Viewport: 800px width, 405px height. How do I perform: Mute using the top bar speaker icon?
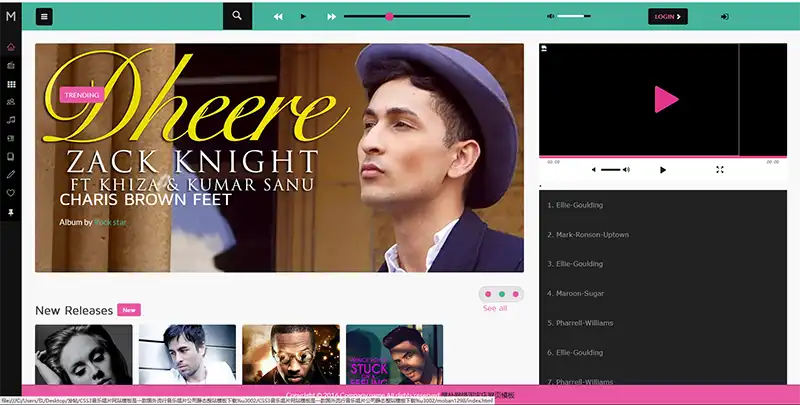(551, 16)
